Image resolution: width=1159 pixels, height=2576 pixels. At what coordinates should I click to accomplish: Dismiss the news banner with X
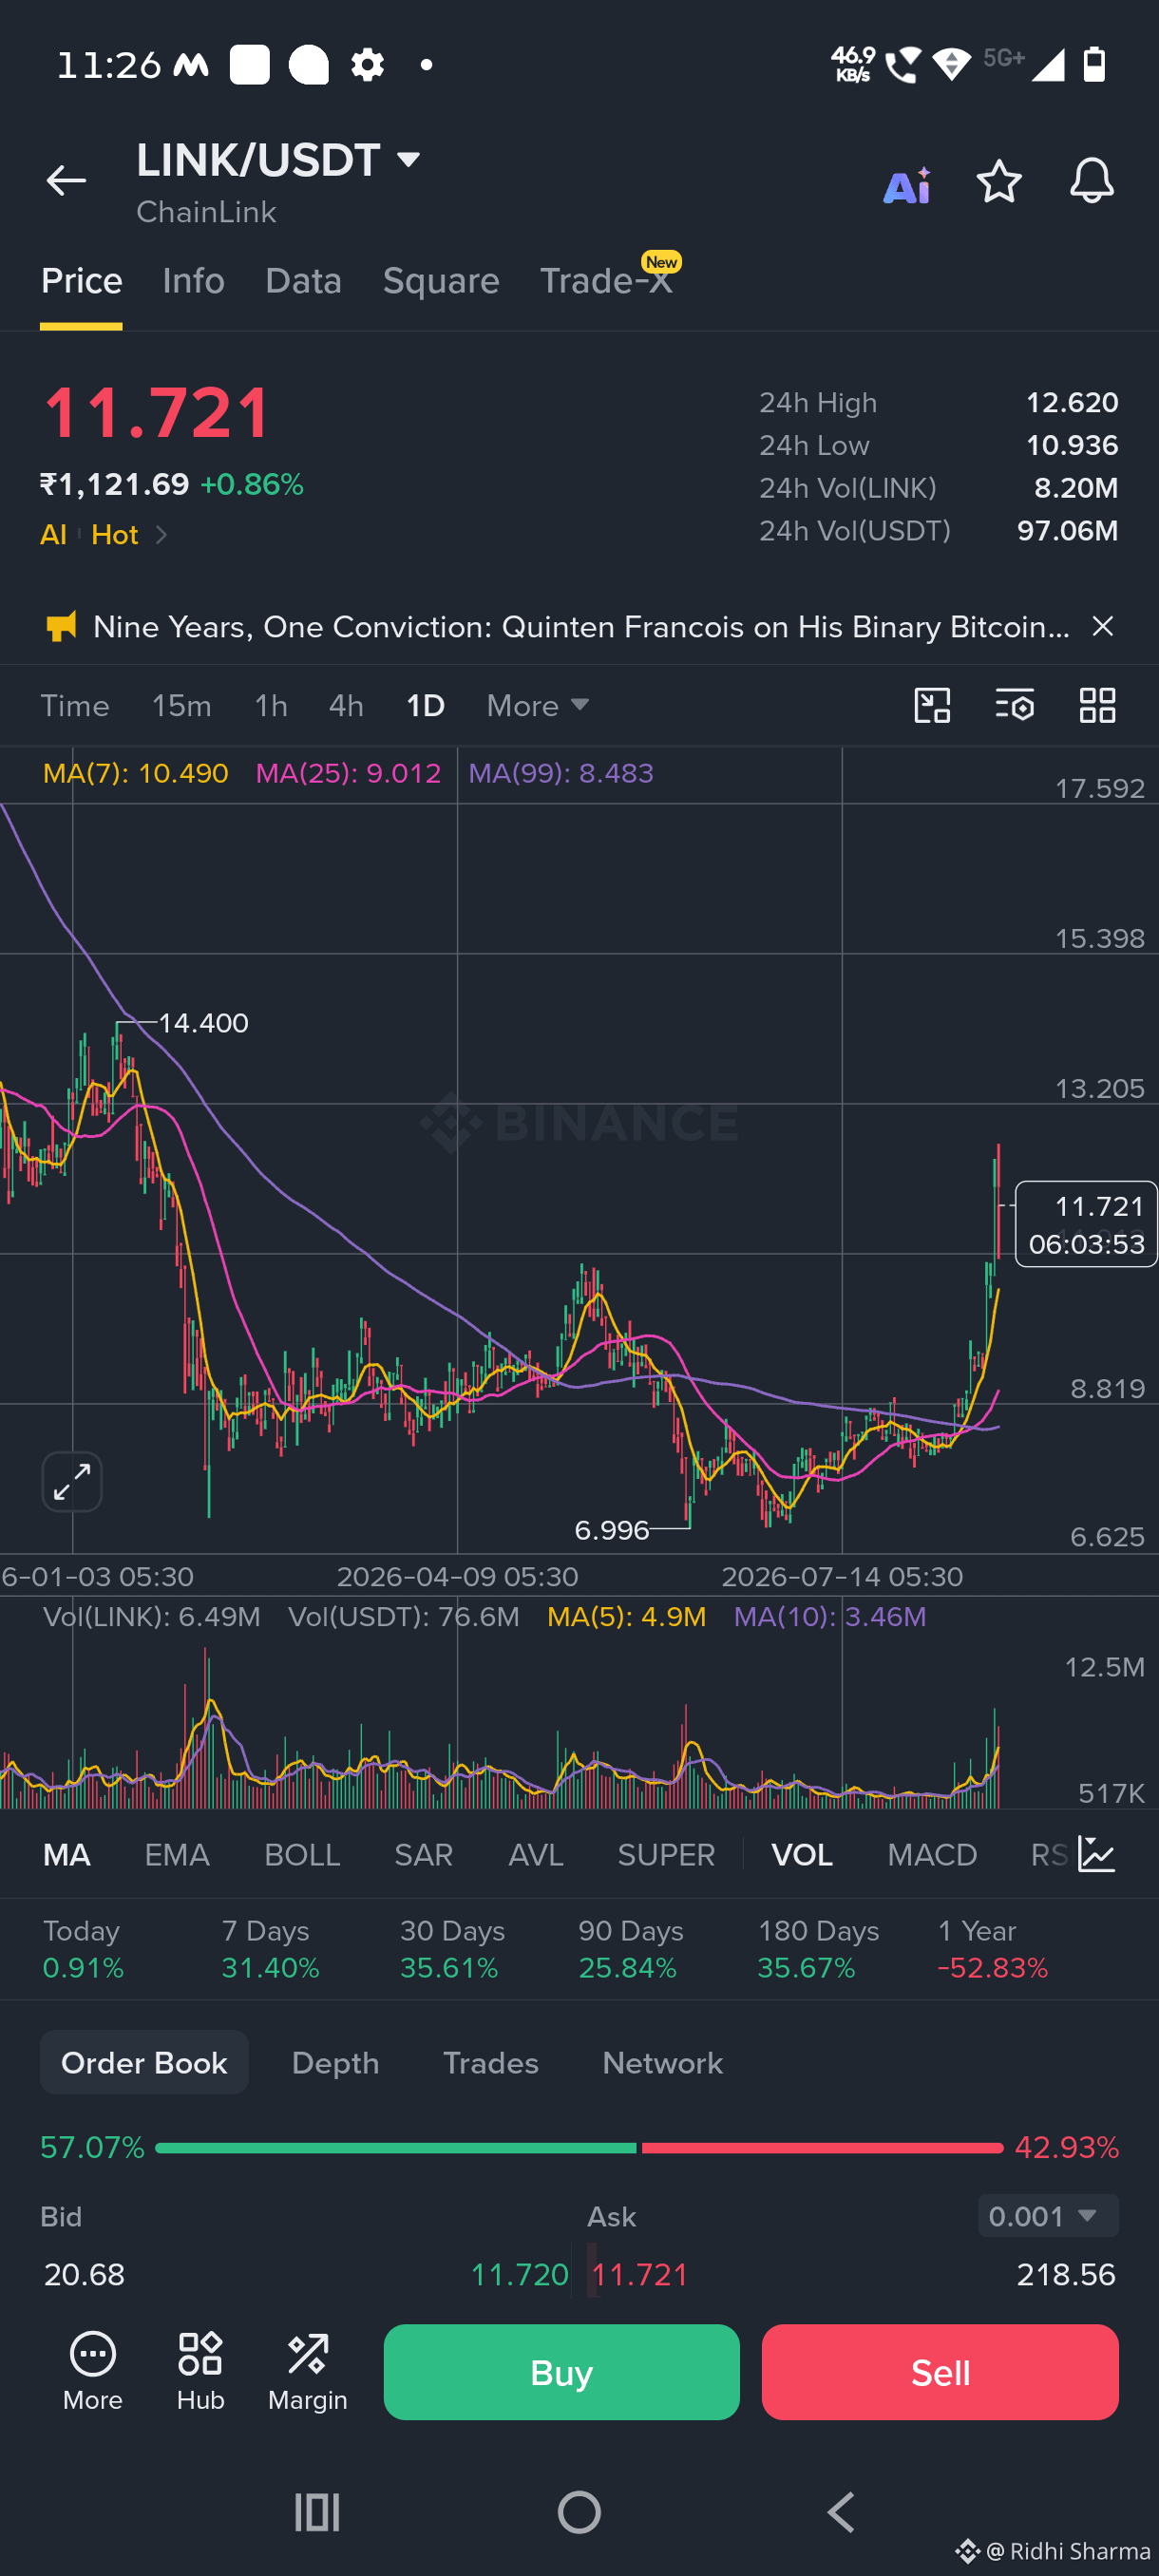[x=1102, y=627]
